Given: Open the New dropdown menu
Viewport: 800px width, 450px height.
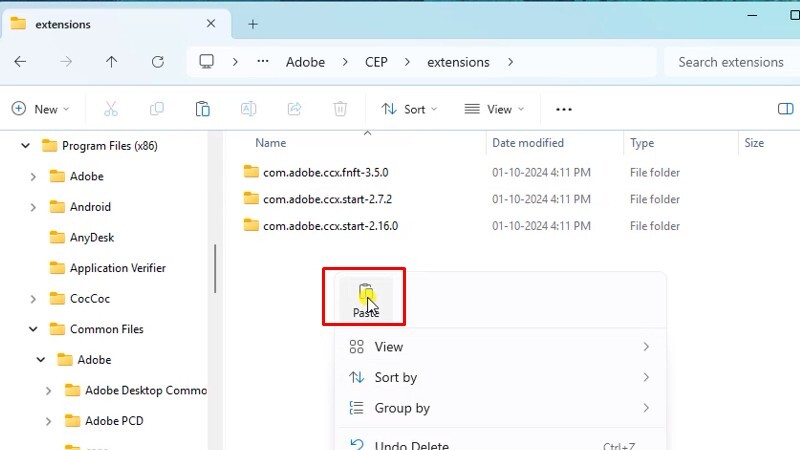Looking at the screenshot, I should click(x=40, y=109).
